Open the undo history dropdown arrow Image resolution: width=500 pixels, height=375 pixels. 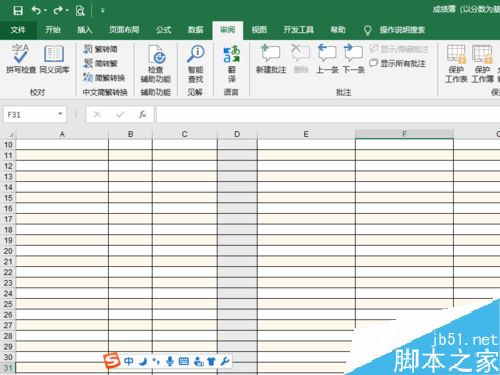pyautogui.click(x=45, y=11)
